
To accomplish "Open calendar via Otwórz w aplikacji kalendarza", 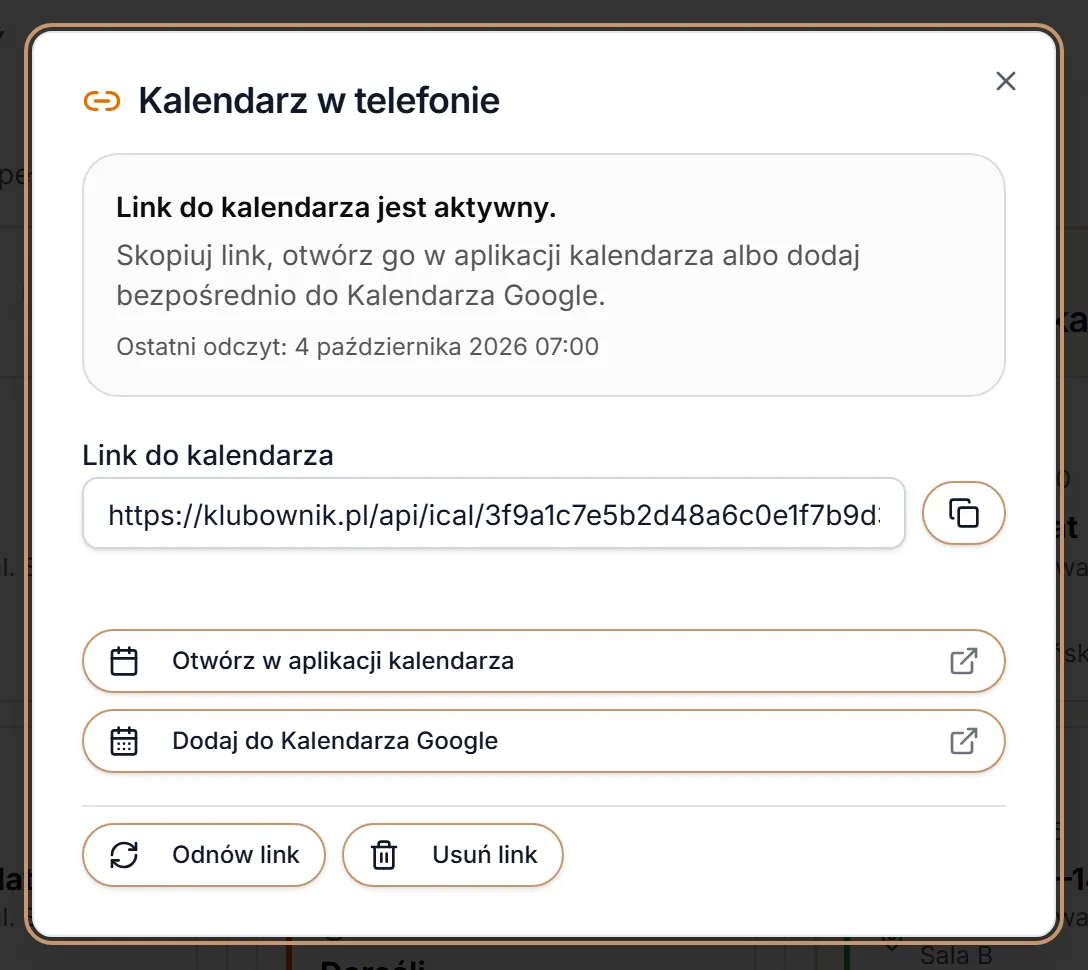I will point(543,661).
